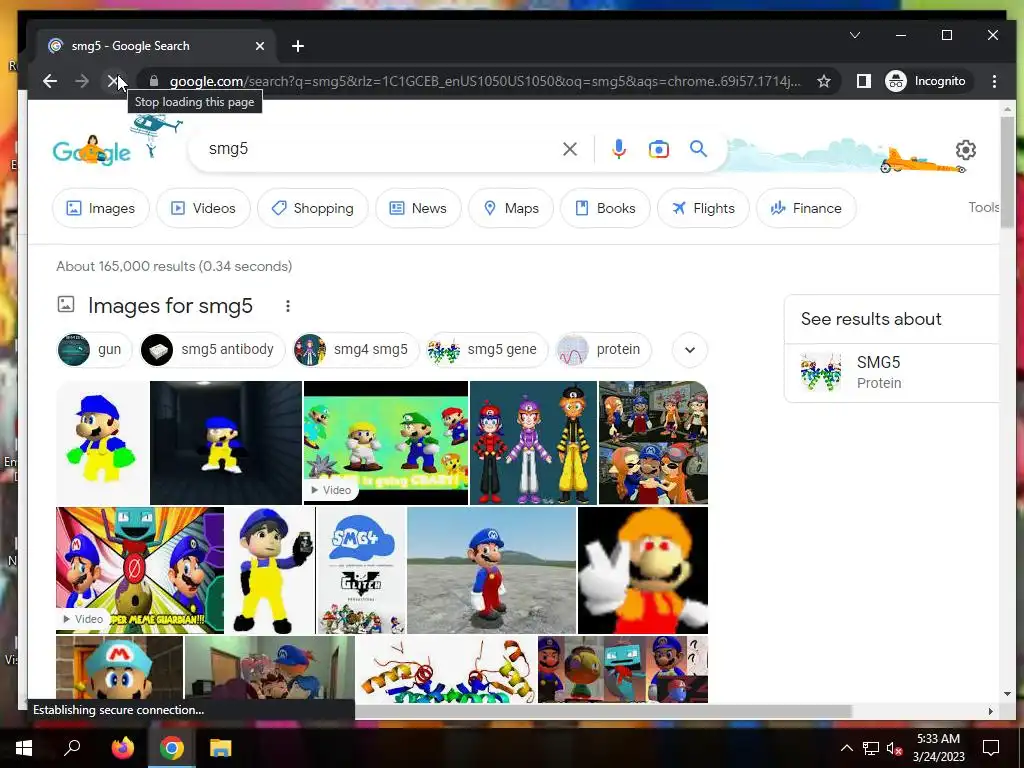The width and height of the screenshot is (1024, 768).
Task: Open blue-cap Mario on white thumbnail
Action: point(102,443)
